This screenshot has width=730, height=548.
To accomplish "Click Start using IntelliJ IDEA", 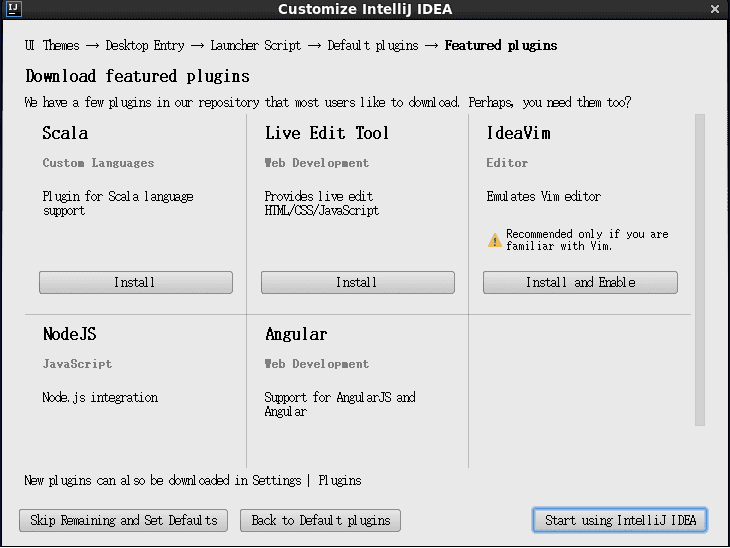I will [x=620, y=520].
